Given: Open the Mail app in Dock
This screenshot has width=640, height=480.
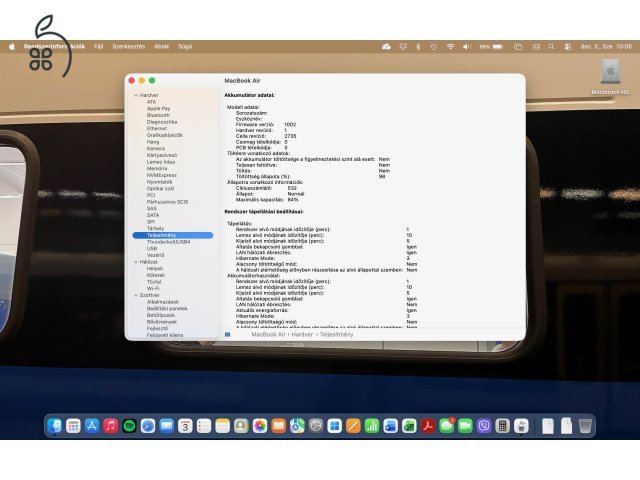Looking at the screenshot, I should (167, 426).
